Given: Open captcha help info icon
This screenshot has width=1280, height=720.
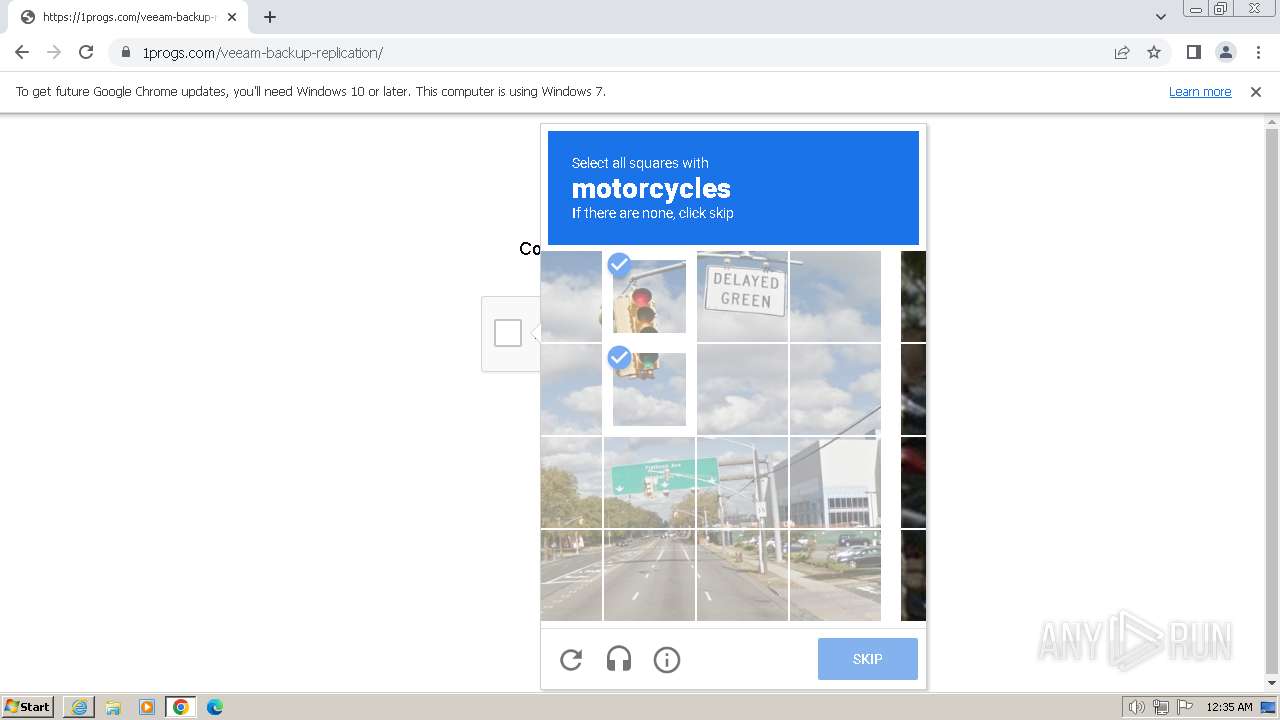Looking at the screenshot, I should [x=667, y=660].
